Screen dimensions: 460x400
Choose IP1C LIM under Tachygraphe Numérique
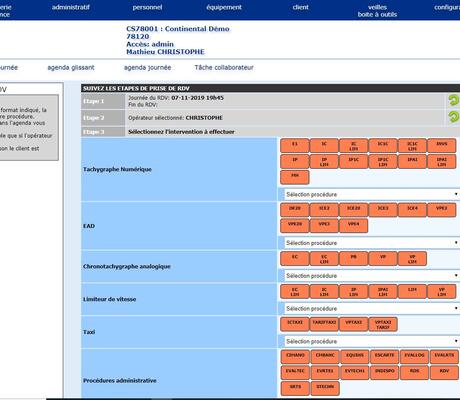pyautogui.click(x=383, y=161)
